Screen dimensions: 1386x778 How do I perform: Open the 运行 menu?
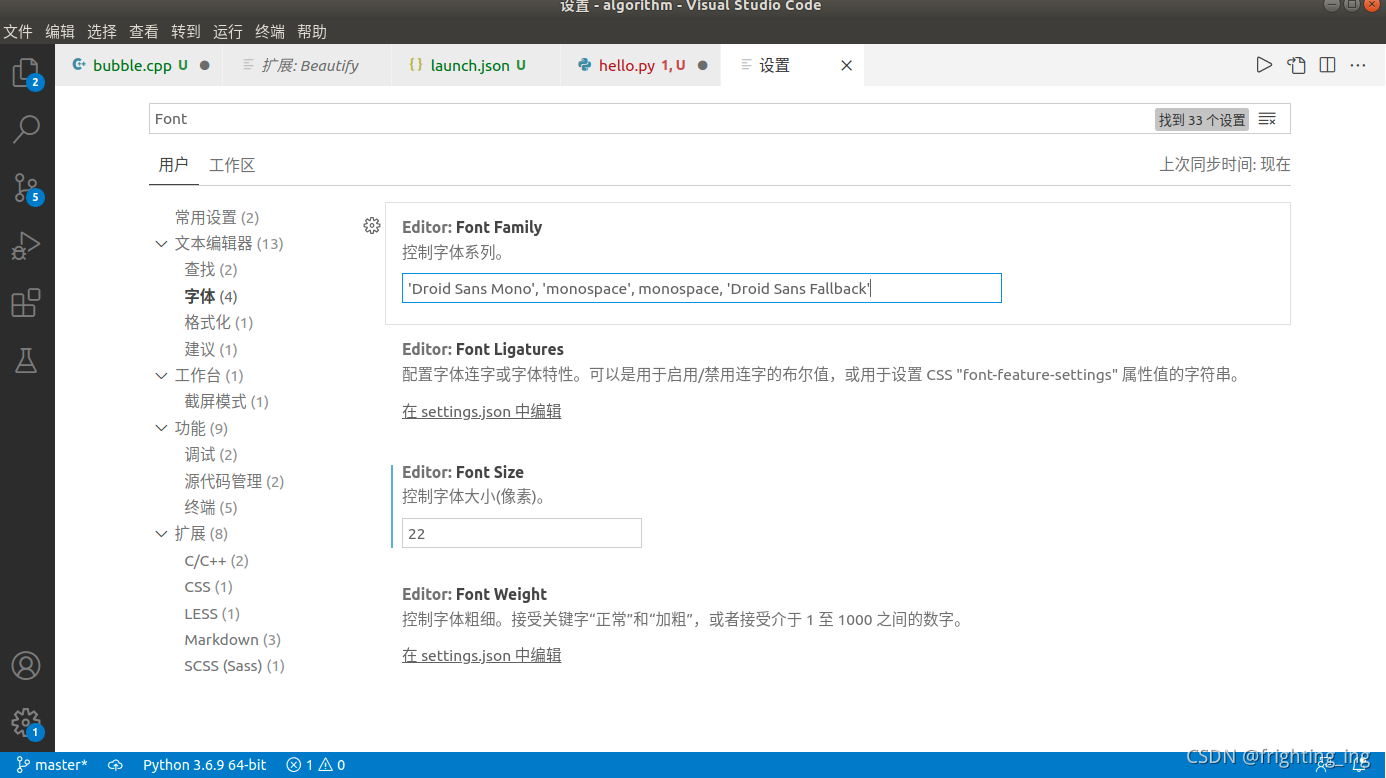[227, 31]
